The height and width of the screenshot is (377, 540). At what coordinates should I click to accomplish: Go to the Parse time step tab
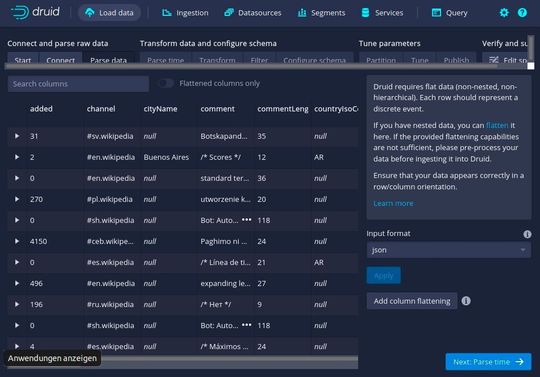coord(165,59)
